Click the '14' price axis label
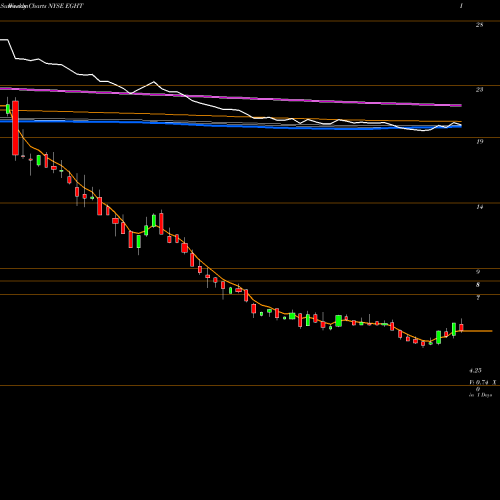Viewport: 500px width, 500px height. point(479,207)
